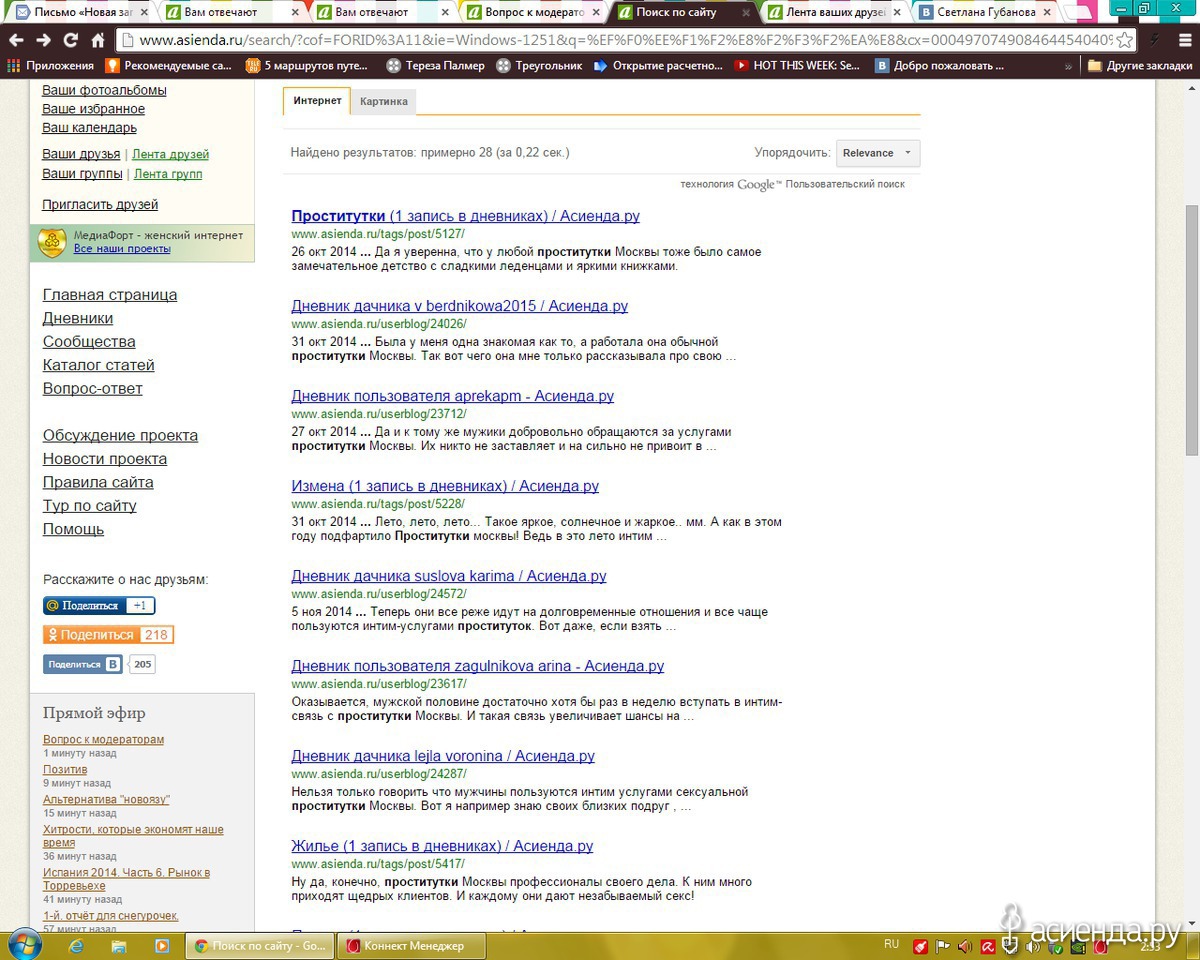This screenshot has height=960, width=1200.
Task: Switch to Письмо «Новая за... mail tab
Action: point(82,12)
